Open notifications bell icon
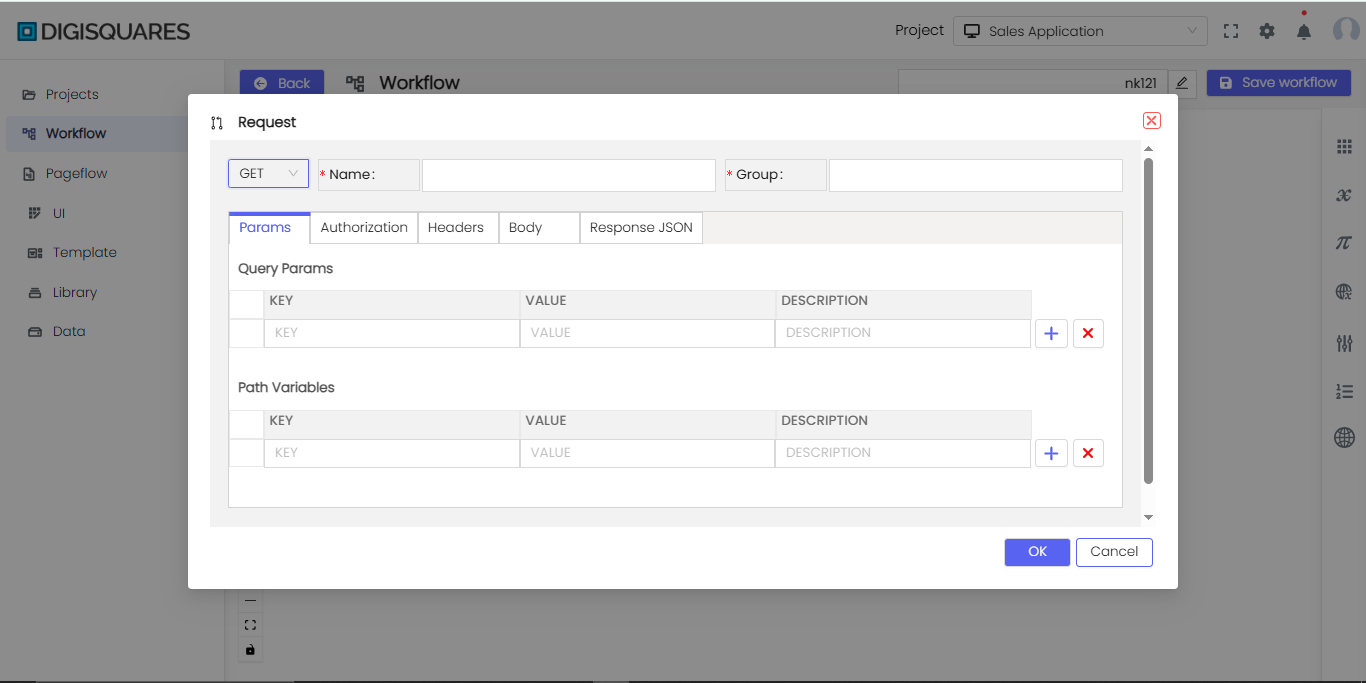Viewport: 1366px width, 683px height. tap(1304, 31)
